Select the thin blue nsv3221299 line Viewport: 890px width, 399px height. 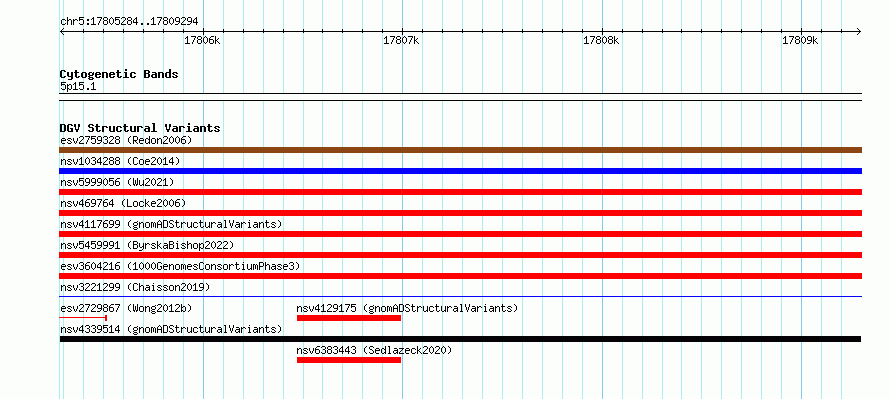tap(460, 296)
